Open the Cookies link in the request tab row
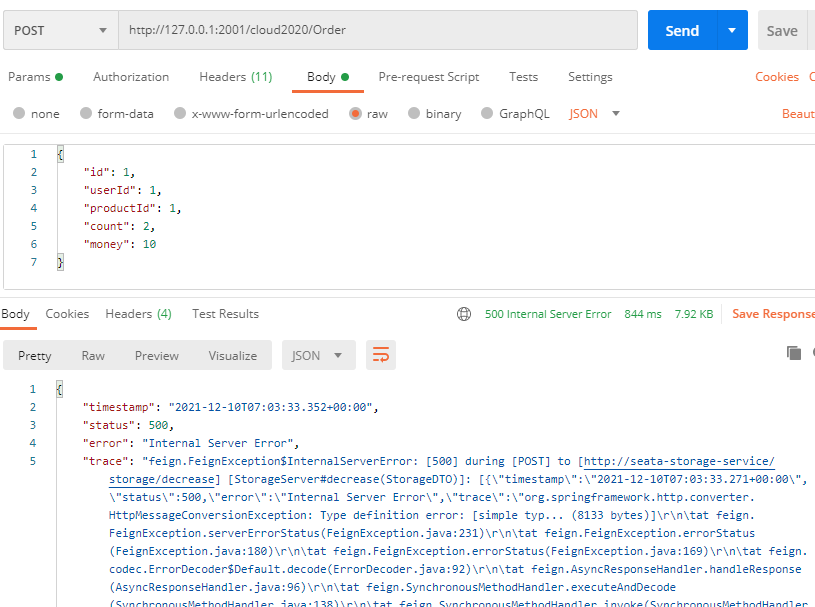815x607 pixels. (777, 77)
